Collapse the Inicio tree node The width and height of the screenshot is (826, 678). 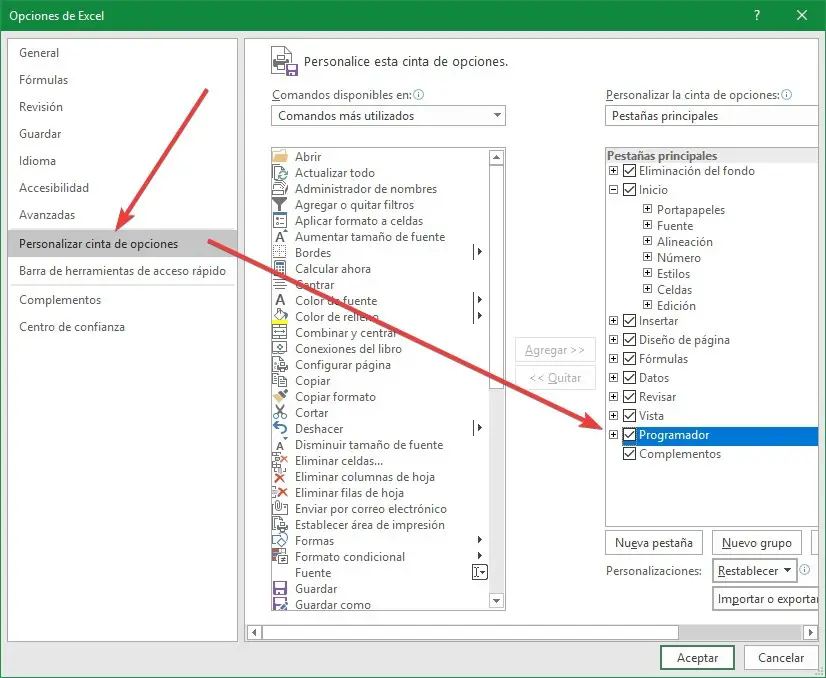[613, 190]
